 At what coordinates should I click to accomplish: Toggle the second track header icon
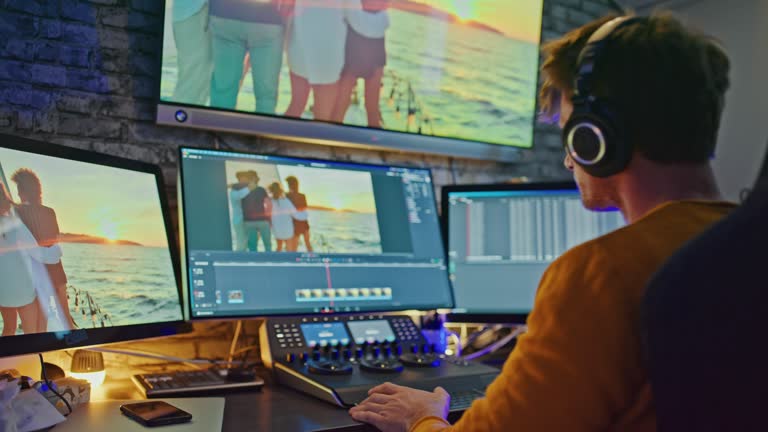pyautogui.click(x=198, y=283)
